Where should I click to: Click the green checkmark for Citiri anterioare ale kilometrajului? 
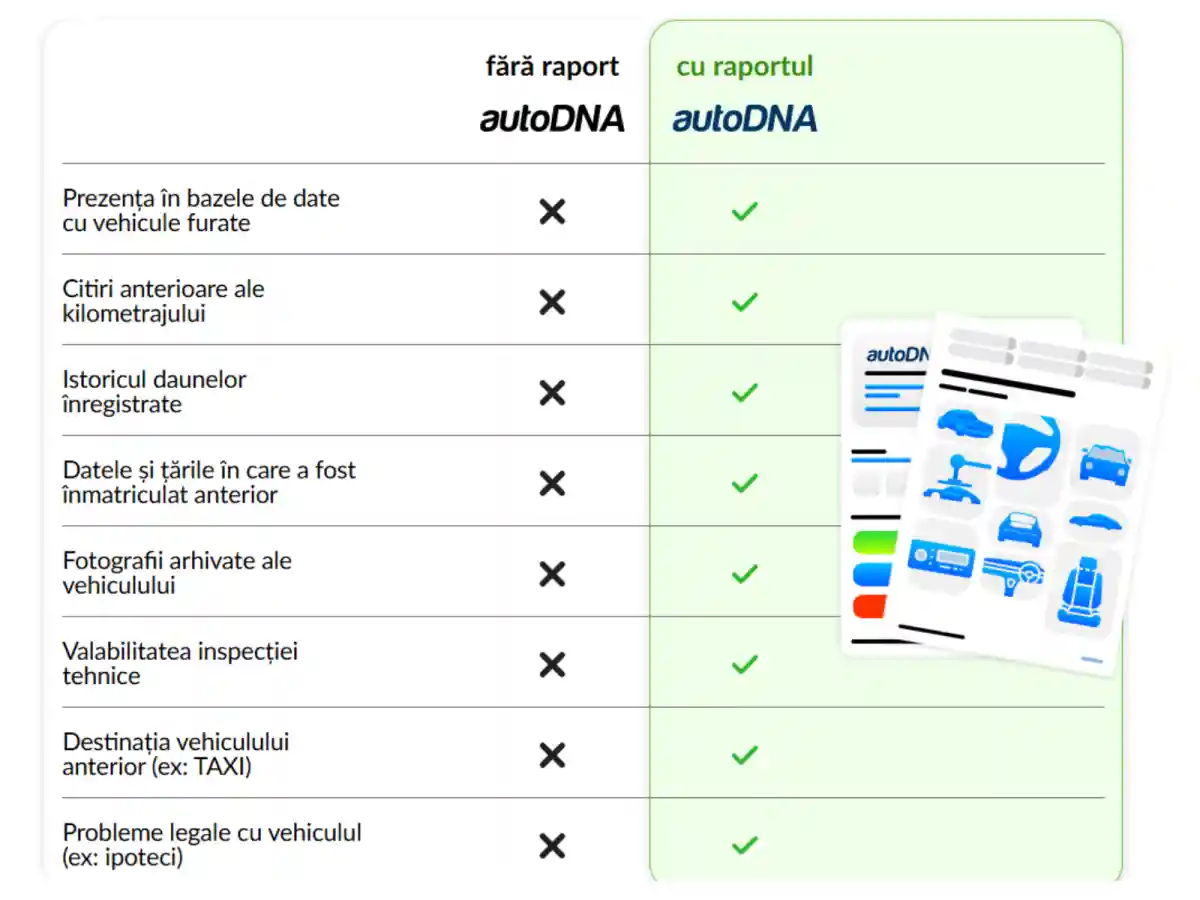click(x=744, y=302)
